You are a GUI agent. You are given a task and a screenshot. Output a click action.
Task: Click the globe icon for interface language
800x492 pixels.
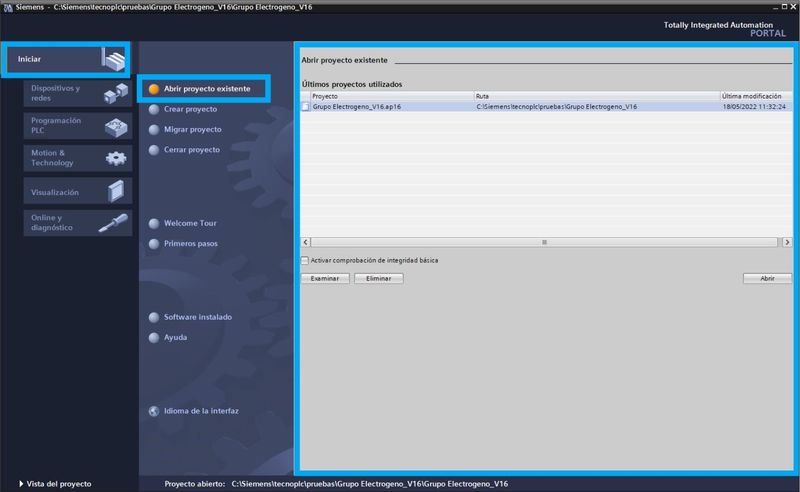tap(154, 411)
